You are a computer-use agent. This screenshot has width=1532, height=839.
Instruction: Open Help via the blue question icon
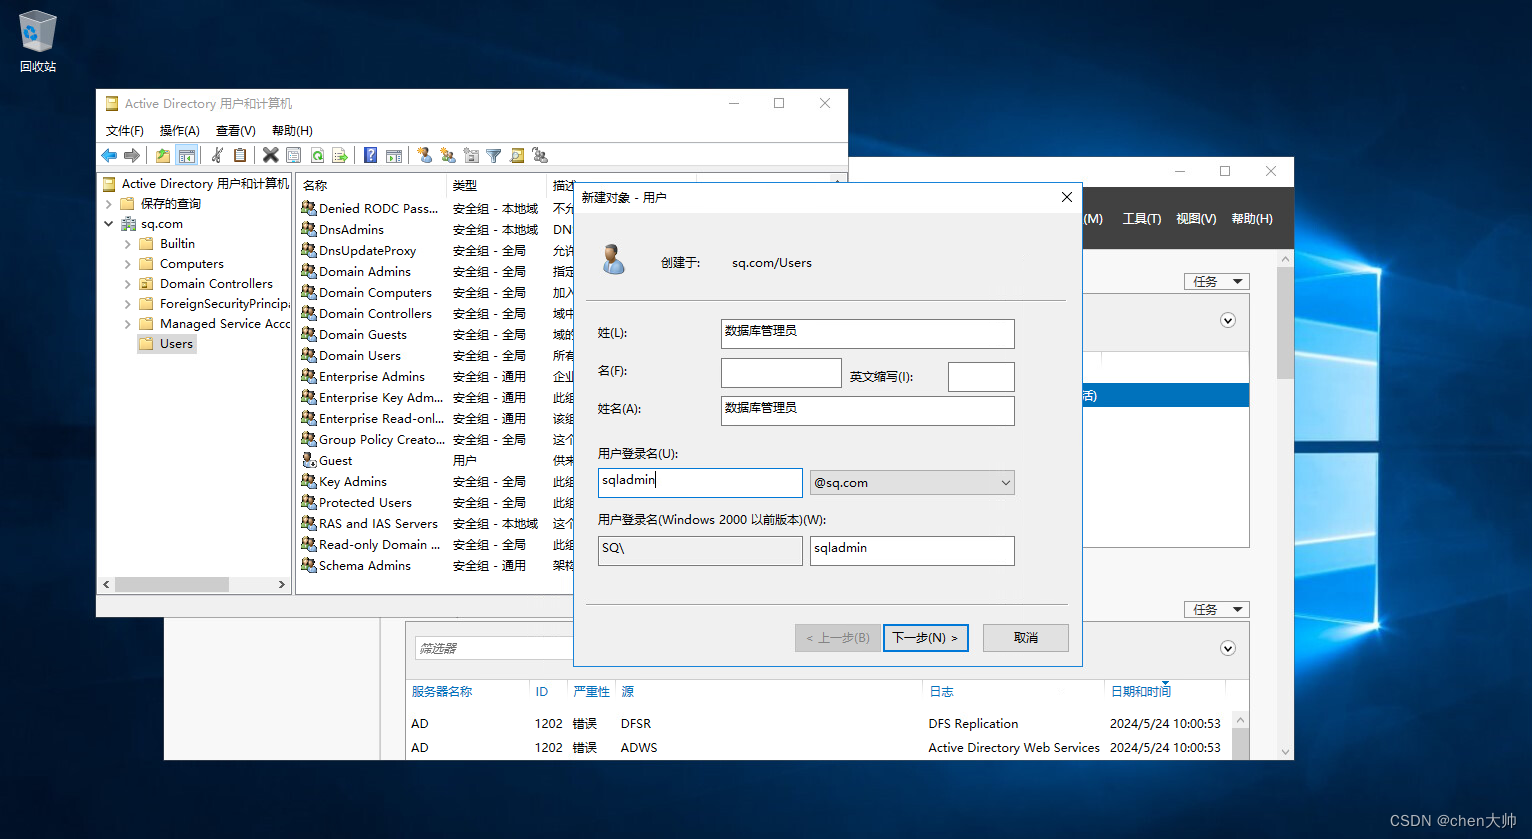[x=371, y=155]
